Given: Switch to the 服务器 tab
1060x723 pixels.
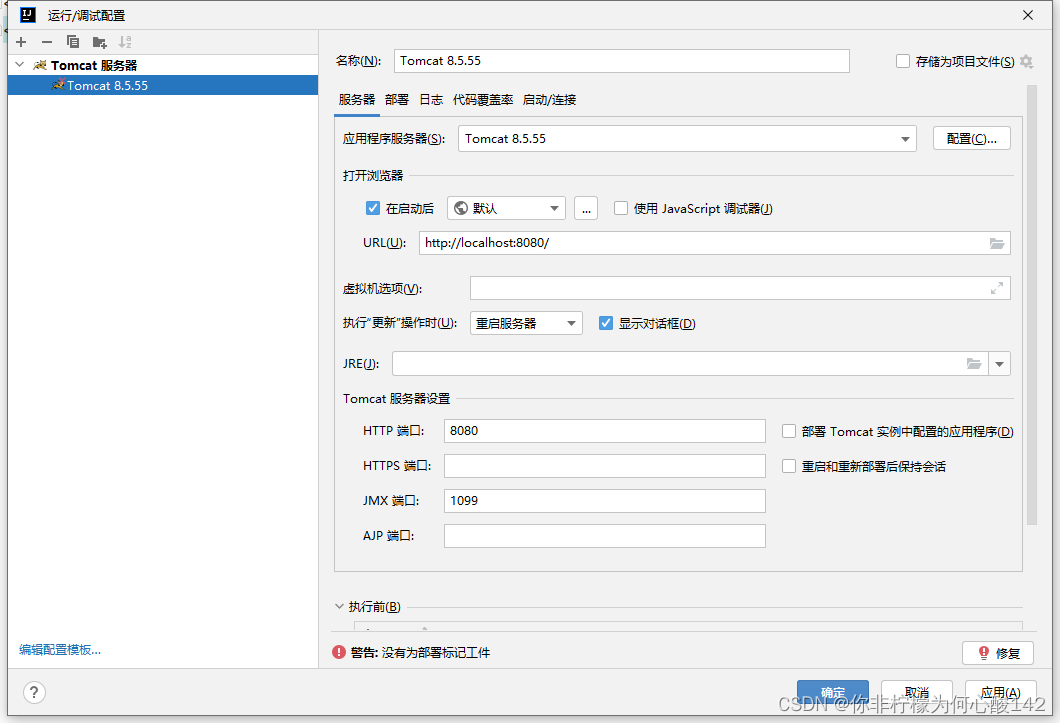Looking at the screenshot, I should pos(357,100).
